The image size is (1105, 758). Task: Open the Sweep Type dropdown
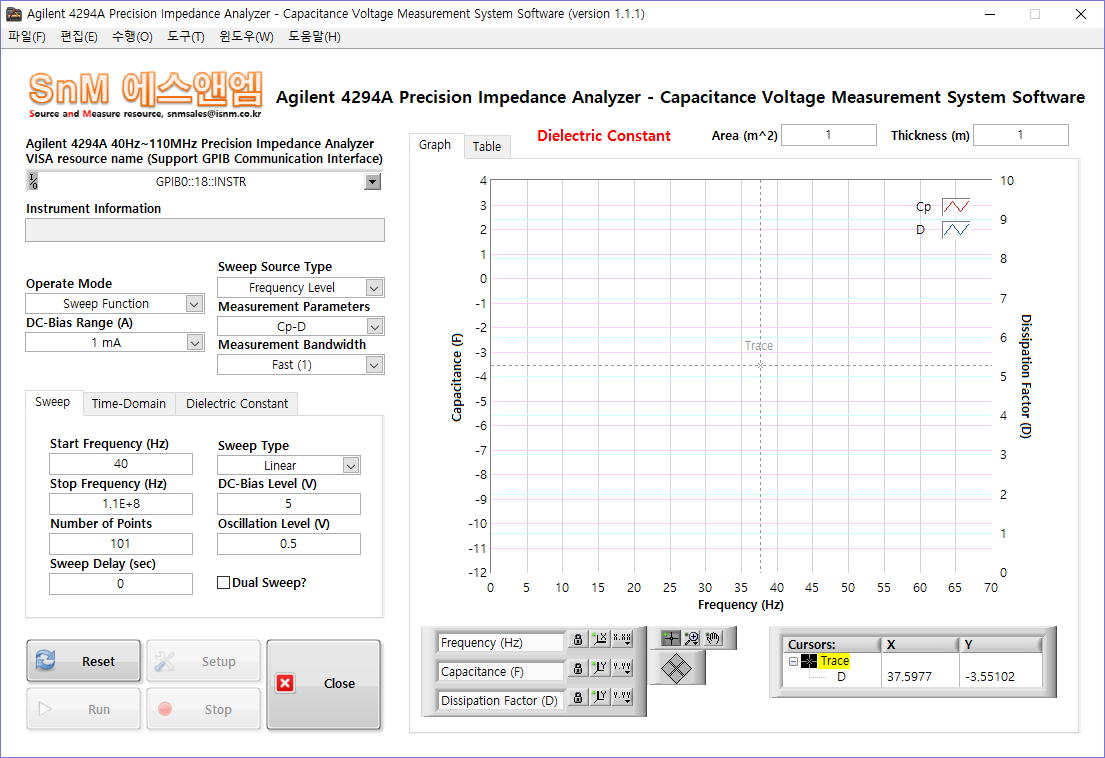point(351,466)
